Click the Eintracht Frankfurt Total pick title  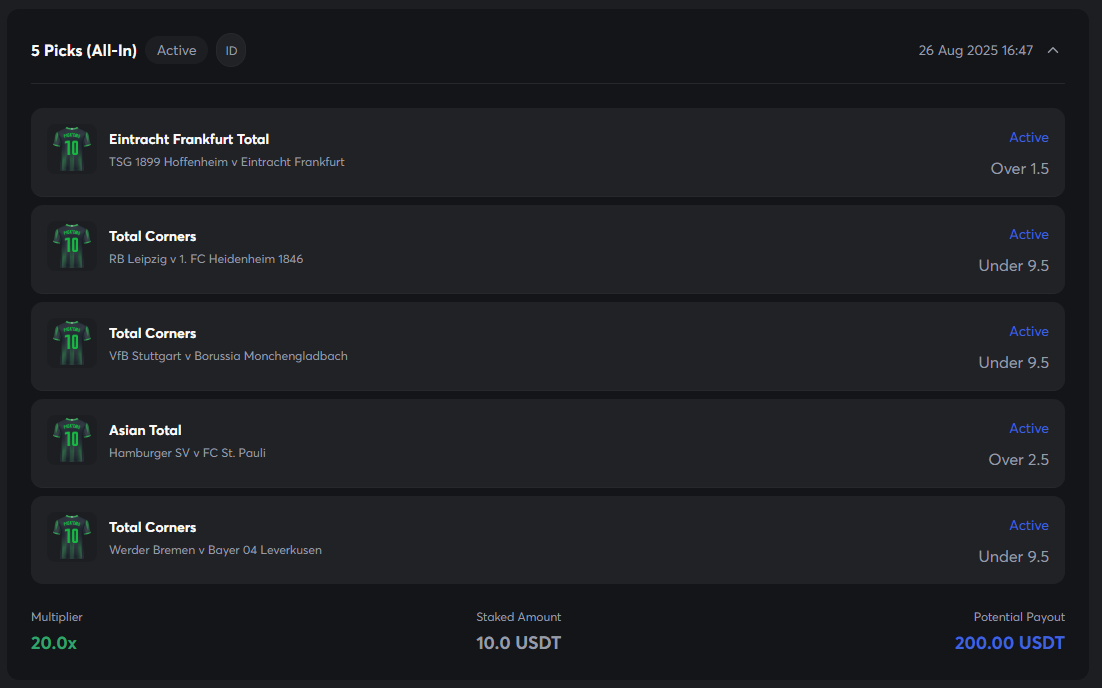point(189,139)
